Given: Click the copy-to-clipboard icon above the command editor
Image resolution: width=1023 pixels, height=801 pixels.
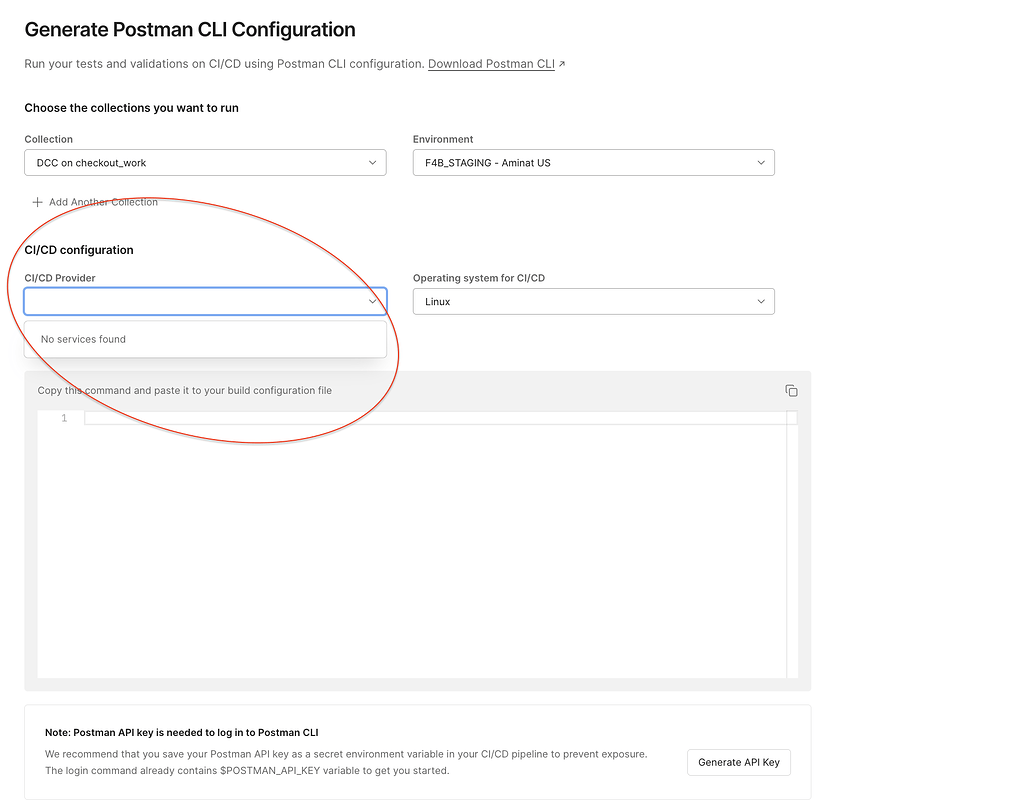Looking at the screenshot, I should tap(791, 391).
